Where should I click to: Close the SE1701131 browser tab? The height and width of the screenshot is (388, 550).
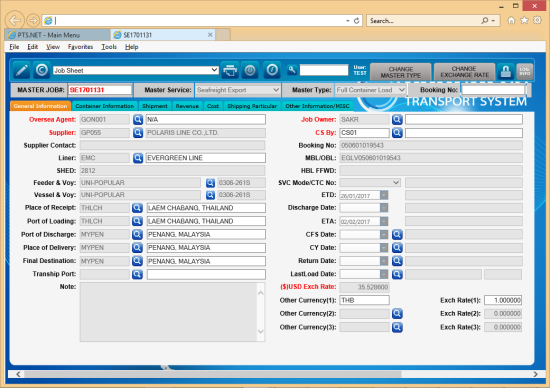point(210,35)
